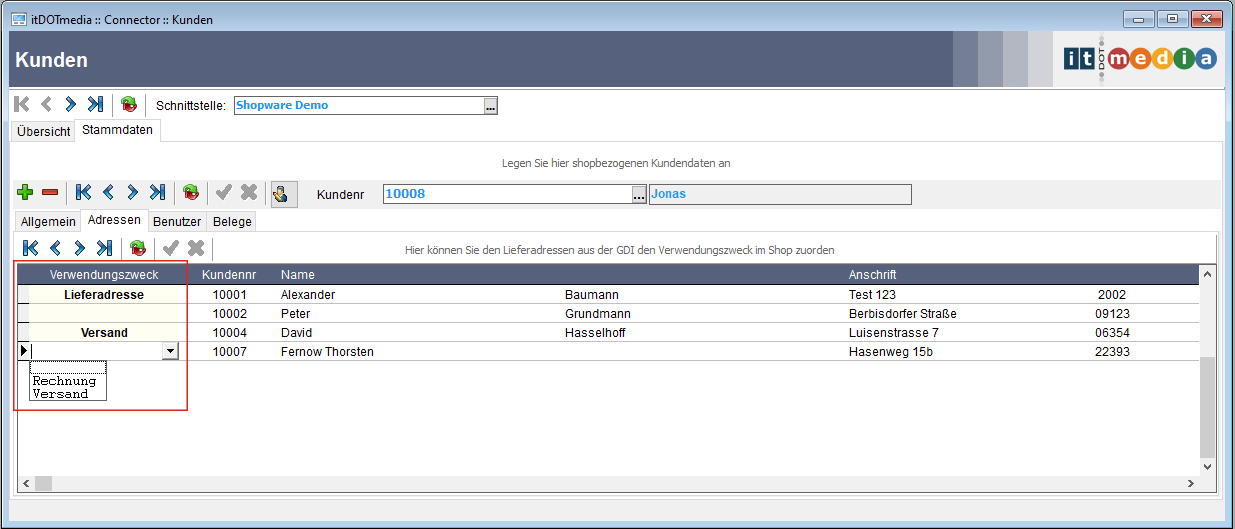Expand the Verwendungszweck dropdown arrow
This screenshot has height=529, width=1235.
pos(170,351)
